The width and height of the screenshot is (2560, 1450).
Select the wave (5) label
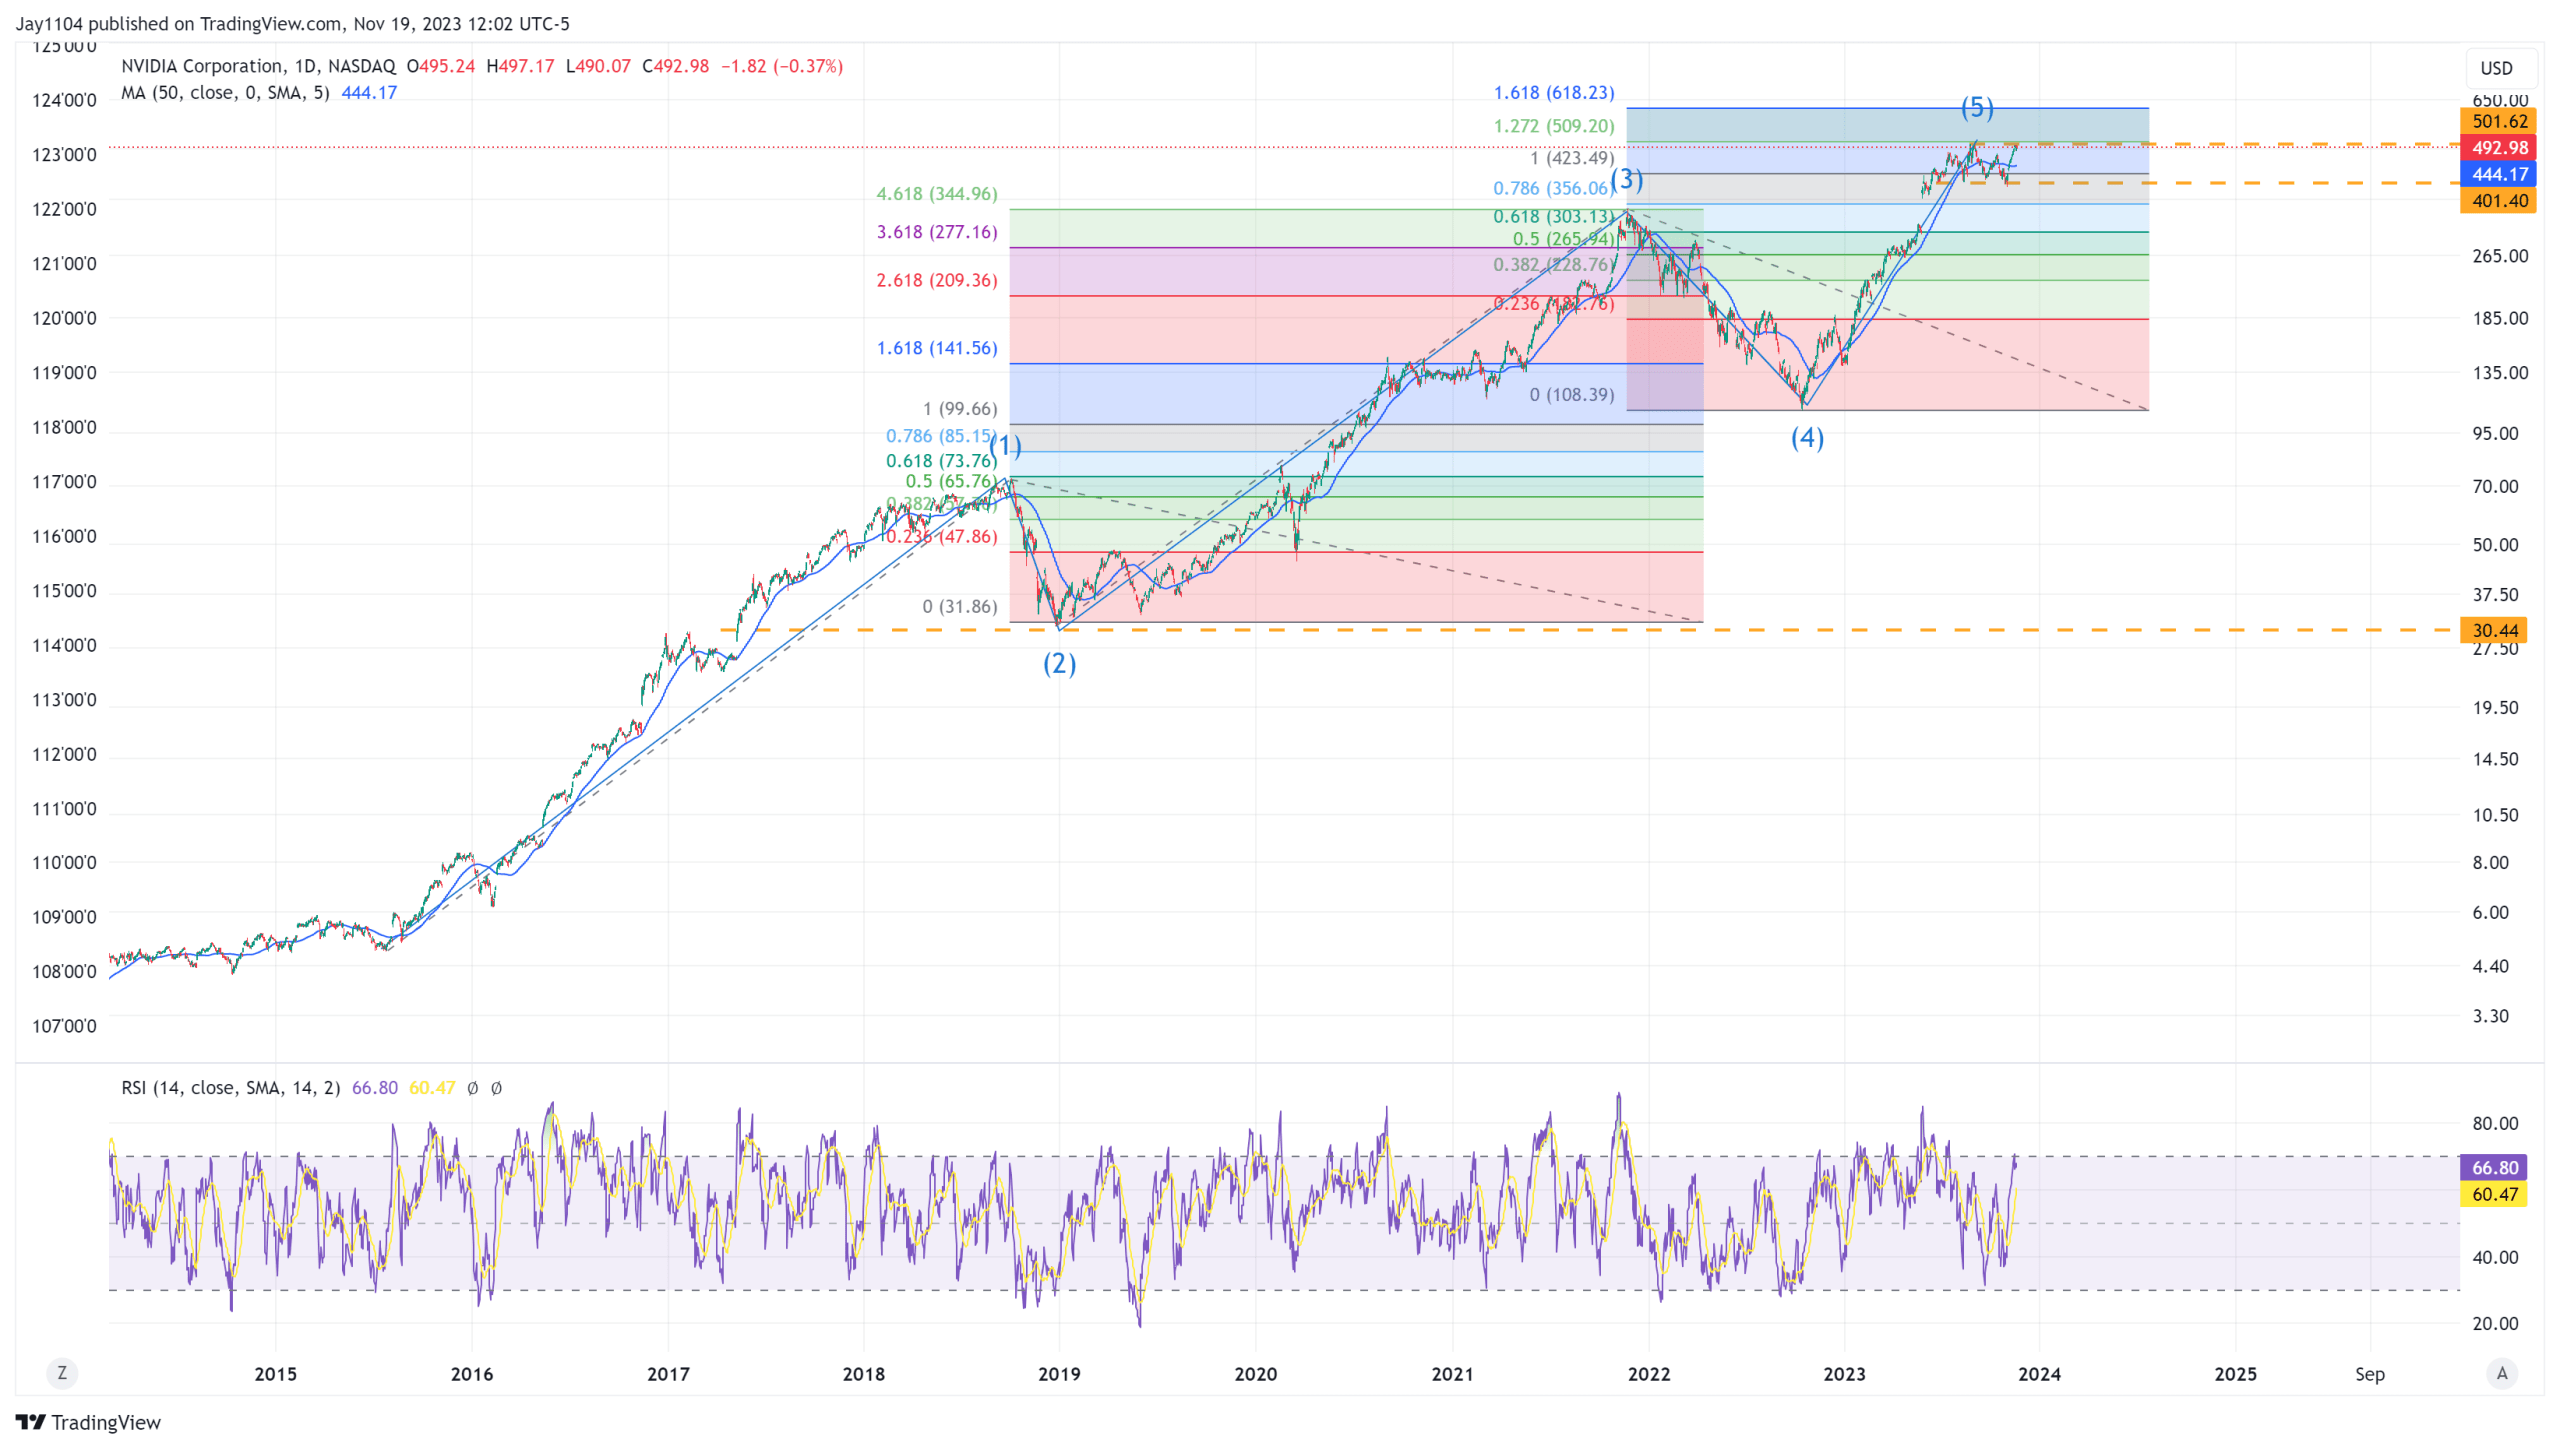pyautogui.click(x=1977, y=107)
